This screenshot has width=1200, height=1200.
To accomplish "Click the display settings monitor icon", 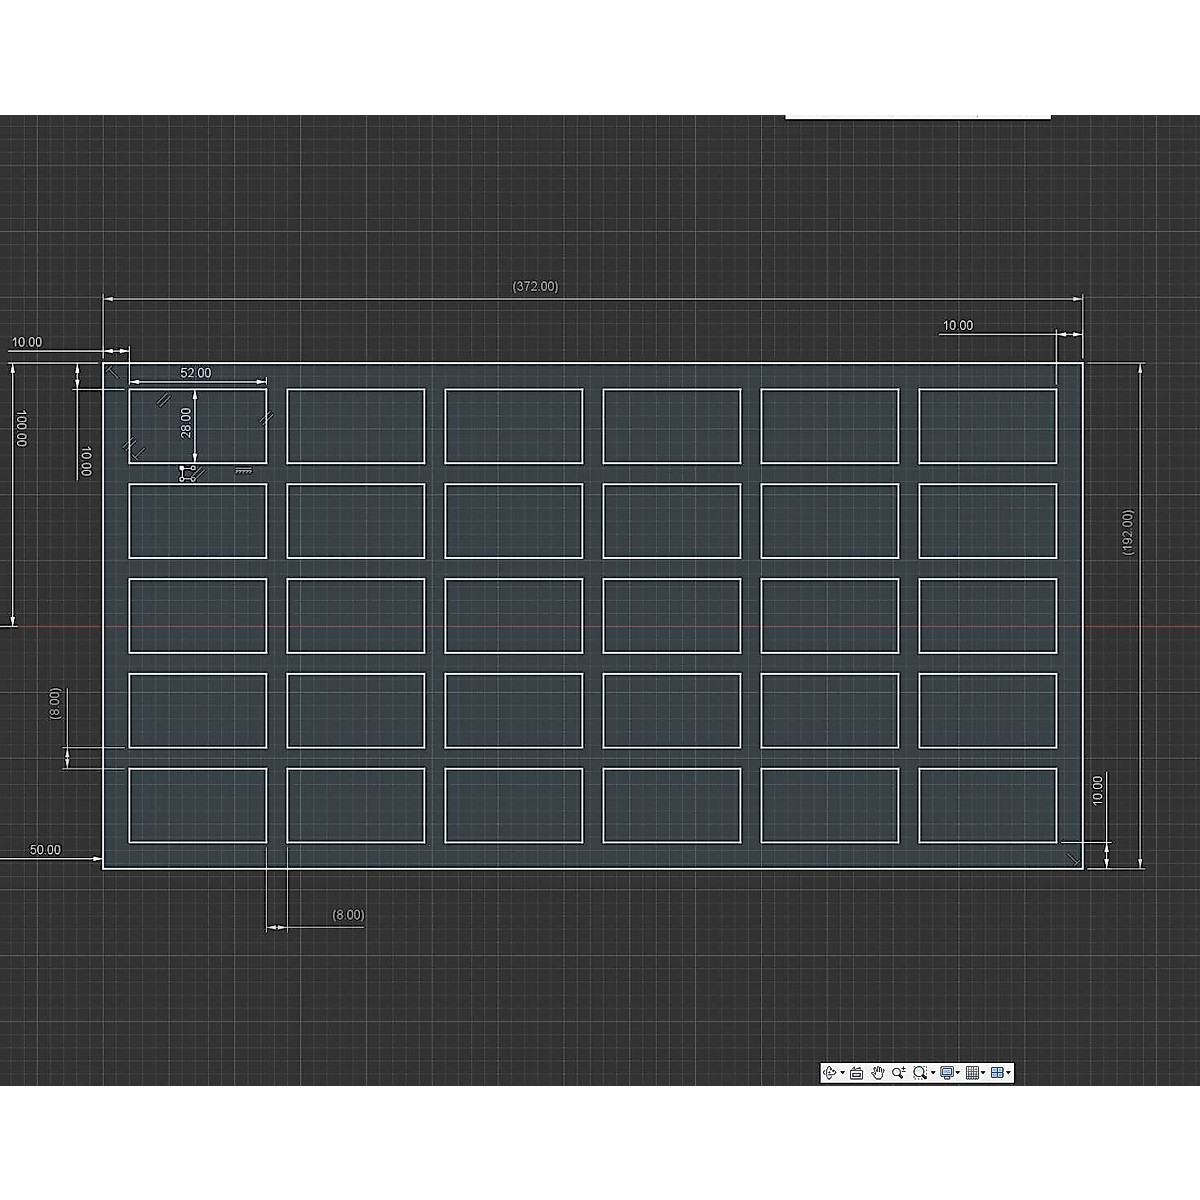I will [947, 1072].
